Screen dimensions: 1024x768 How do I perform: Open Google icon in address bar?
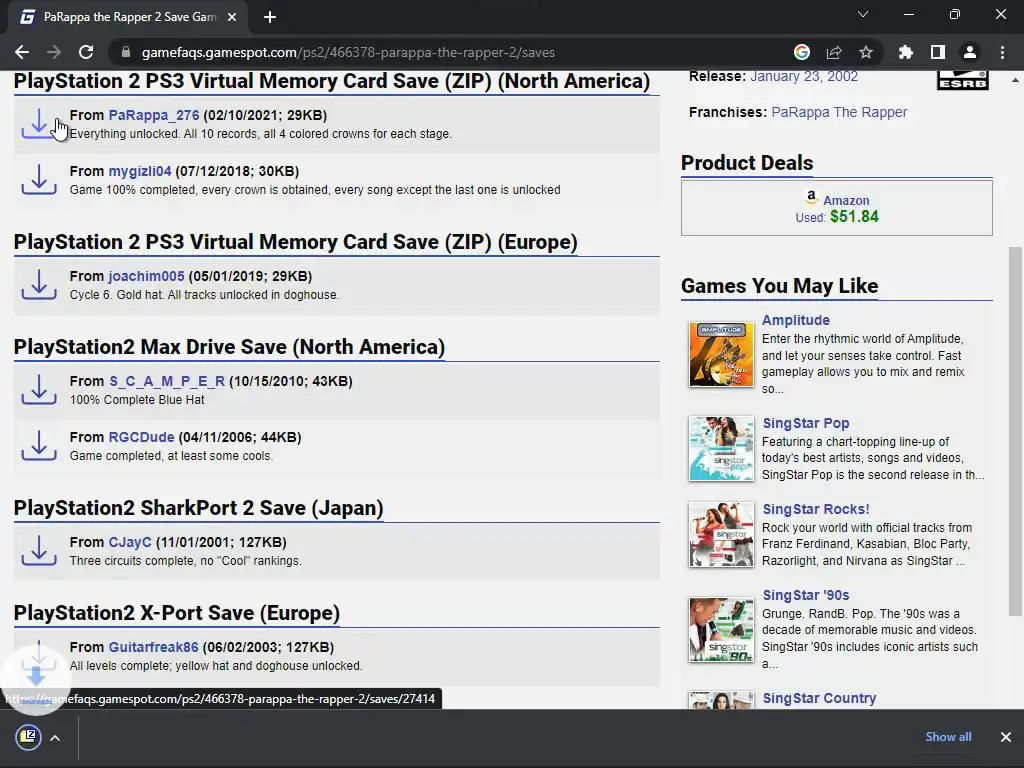[x=802, y=52]
